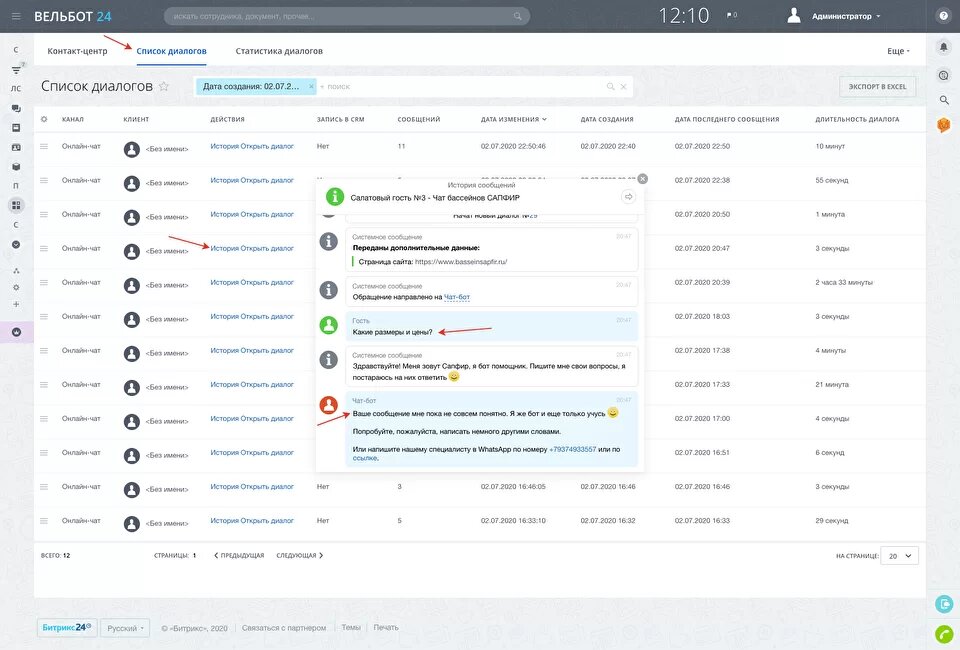Remove the Дата создания filter chip

tap(311, 87)
